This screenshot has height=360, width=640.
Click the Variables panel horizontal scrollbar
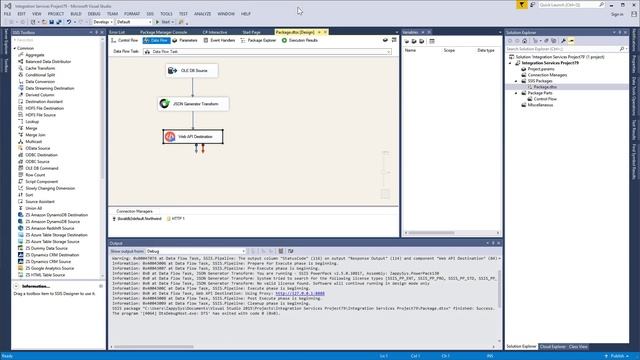coord(431,233)
